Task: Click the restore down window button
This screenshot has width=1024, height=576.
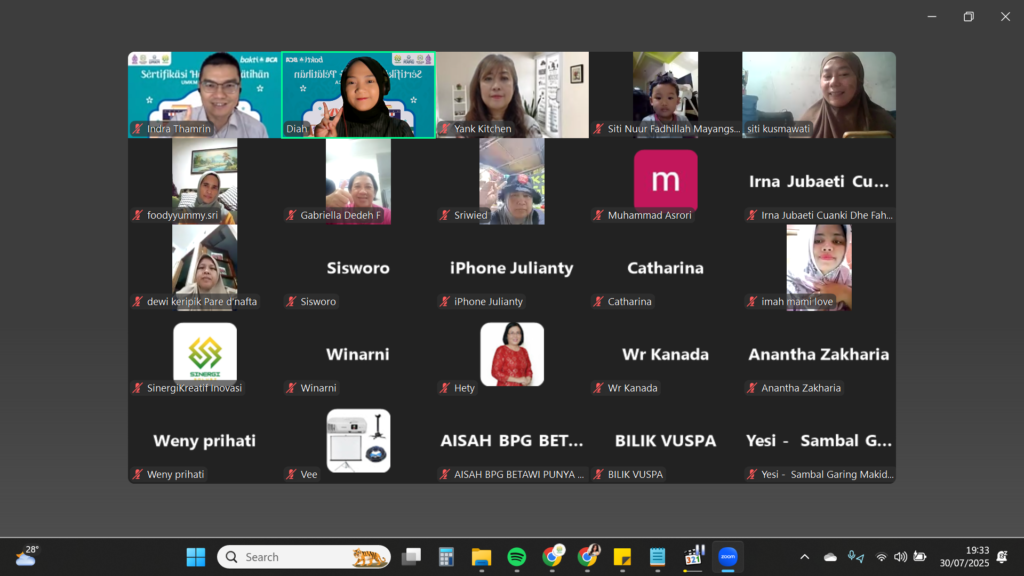Action: point(968,16)
